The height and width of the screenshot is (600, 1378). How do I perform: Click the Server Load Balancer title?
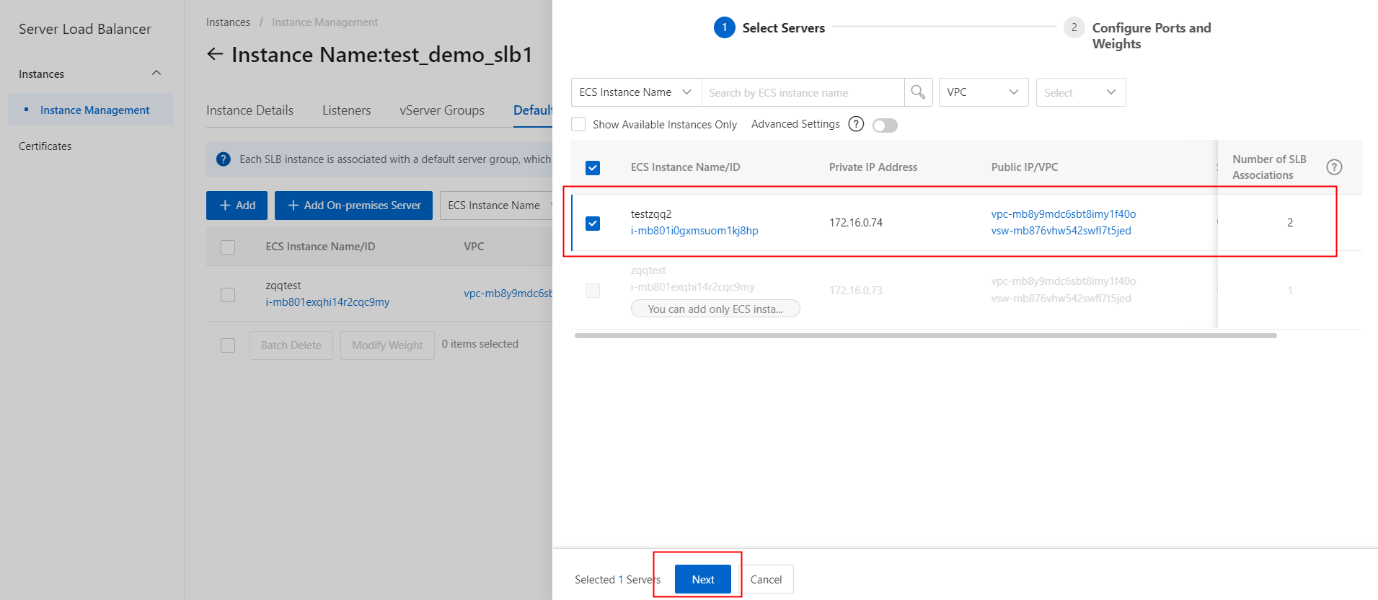(x=85, y=29)
